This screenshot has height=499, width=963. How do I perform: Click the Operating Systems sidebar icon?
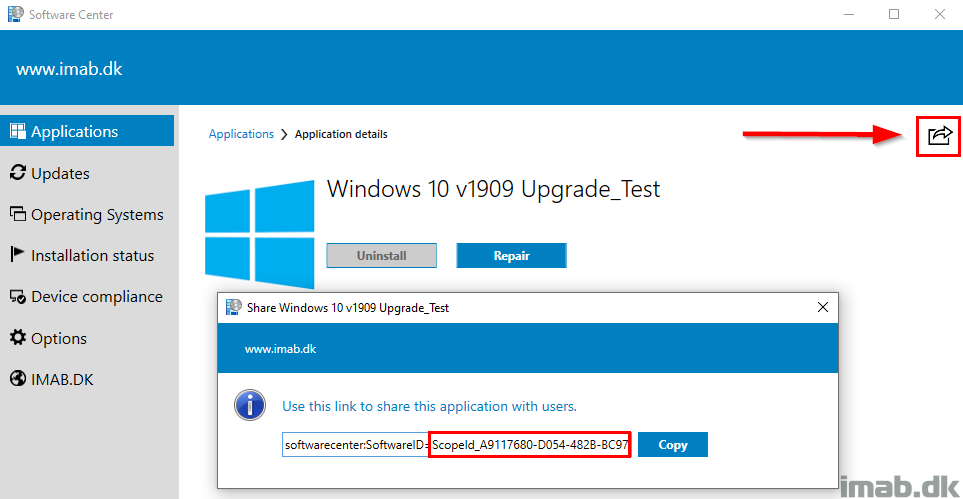click(x=18, y=214)
